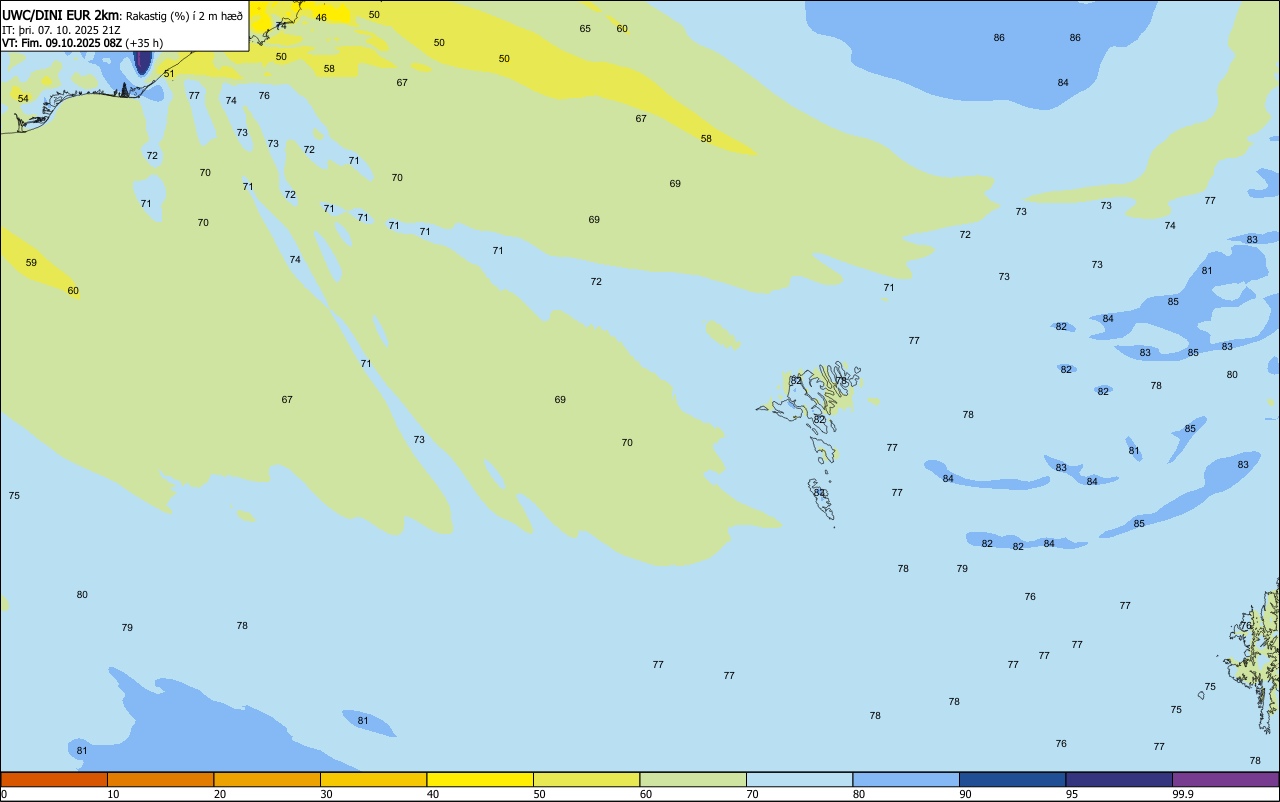Click the humidity value '46' on the map
The width and height of the screenshot is (1280, 802).
click(321, 17)
